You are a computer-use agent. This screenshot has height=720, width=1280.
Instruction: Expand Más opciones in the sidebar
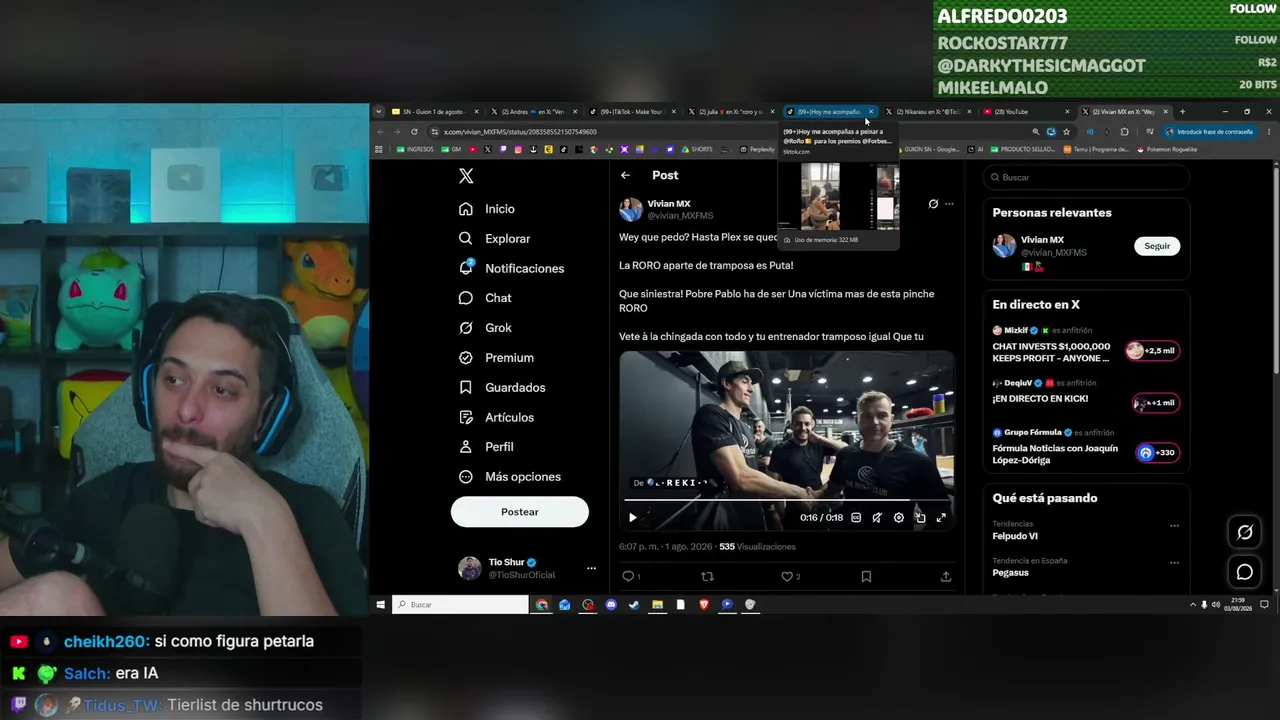pos(509,477)
